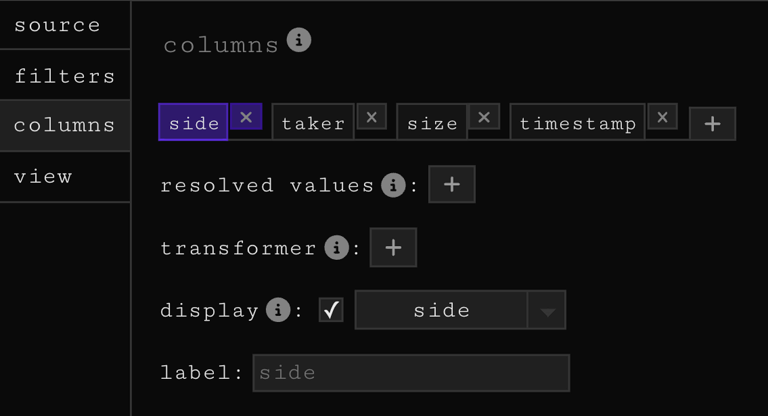Remove the size column with its X
This screenshot has height=416, width=768.
point(484,117)
